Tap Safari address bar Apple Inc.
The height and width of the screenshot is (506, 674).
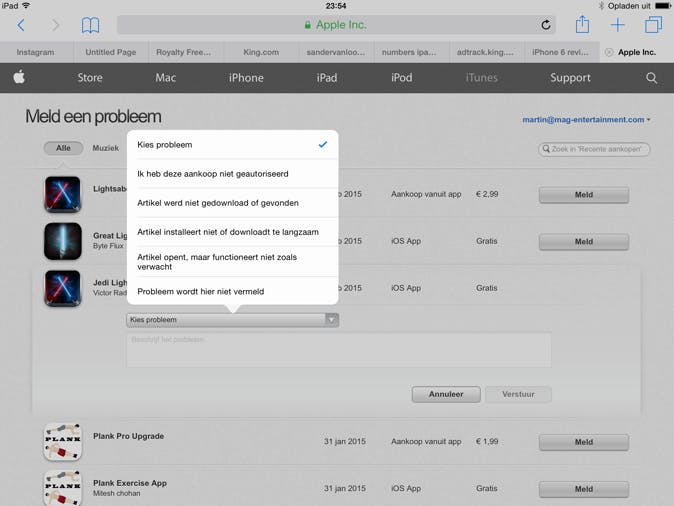coord(336,25)
